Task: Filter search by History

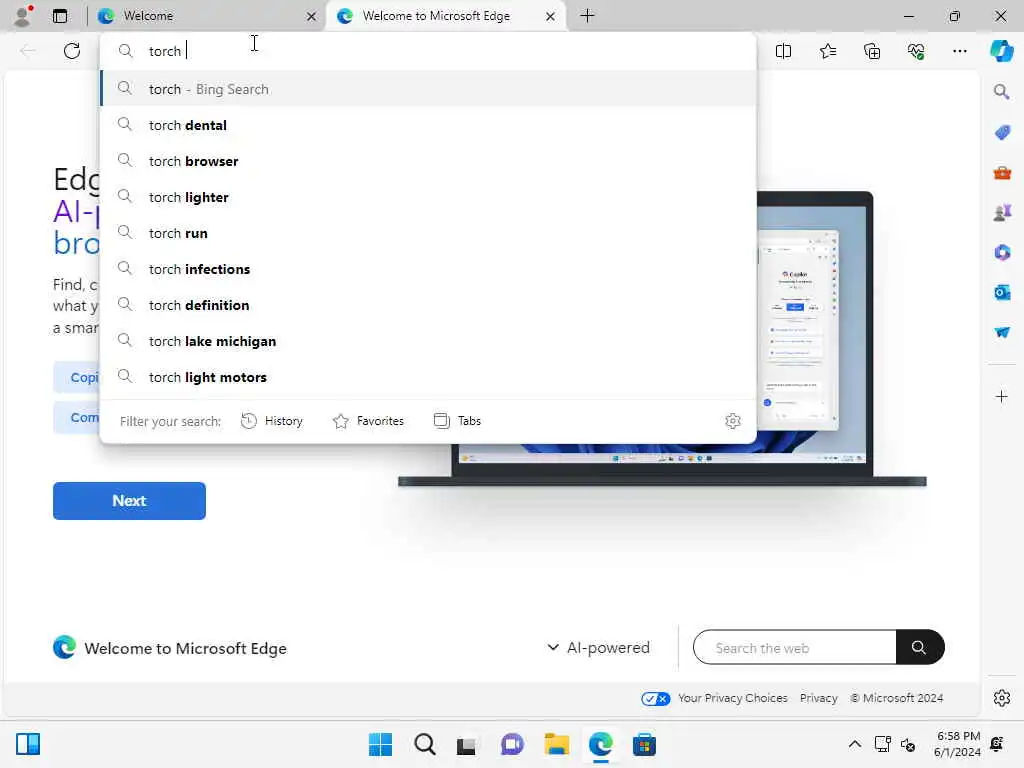Action: [272, 421]
